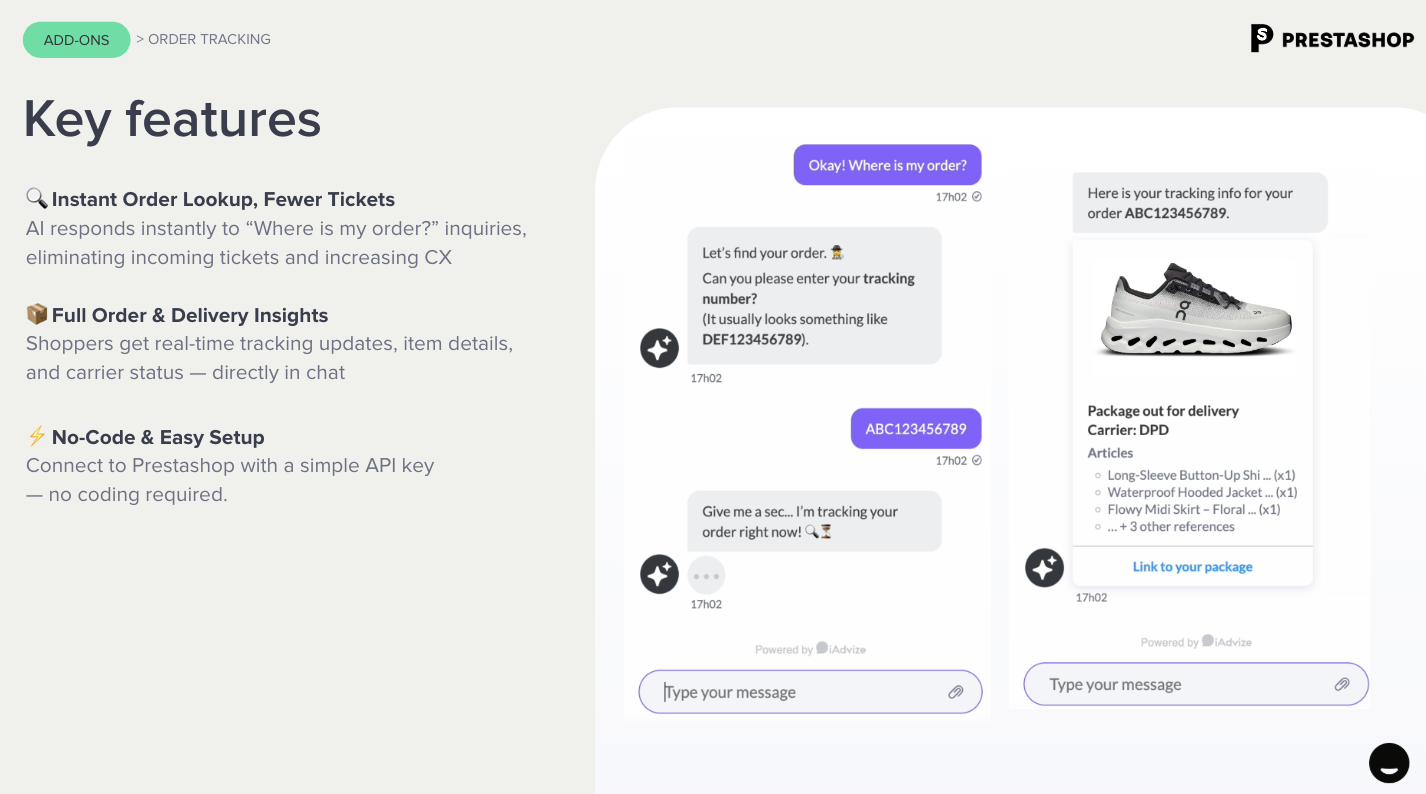
Task: Click the paperclip in the tracking-info chat
Action: (x=1342, y=684)
